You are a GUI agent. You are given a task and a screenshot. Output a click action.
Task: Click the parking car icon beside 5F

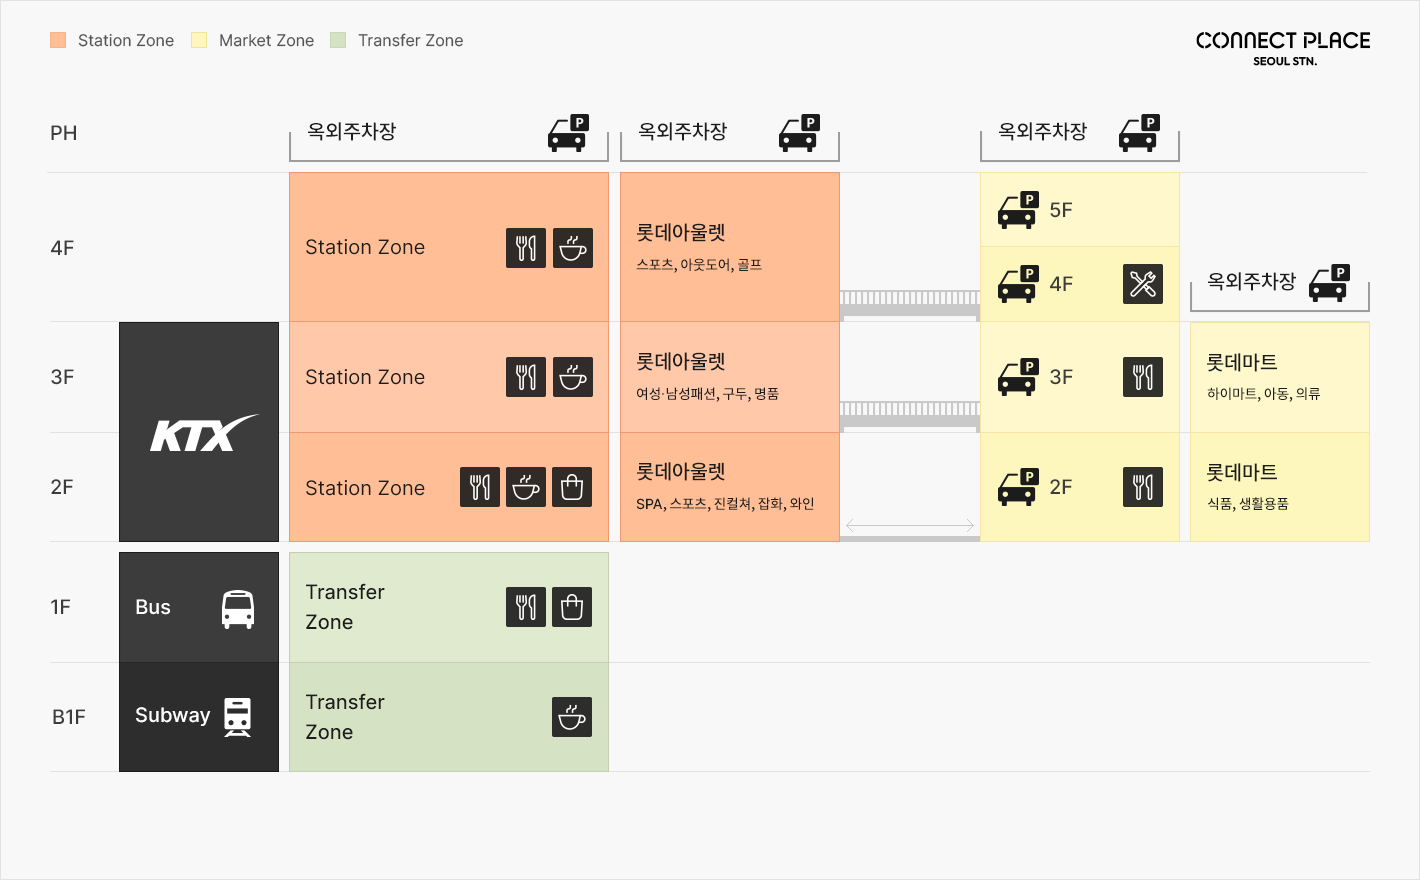(1018, 210)
